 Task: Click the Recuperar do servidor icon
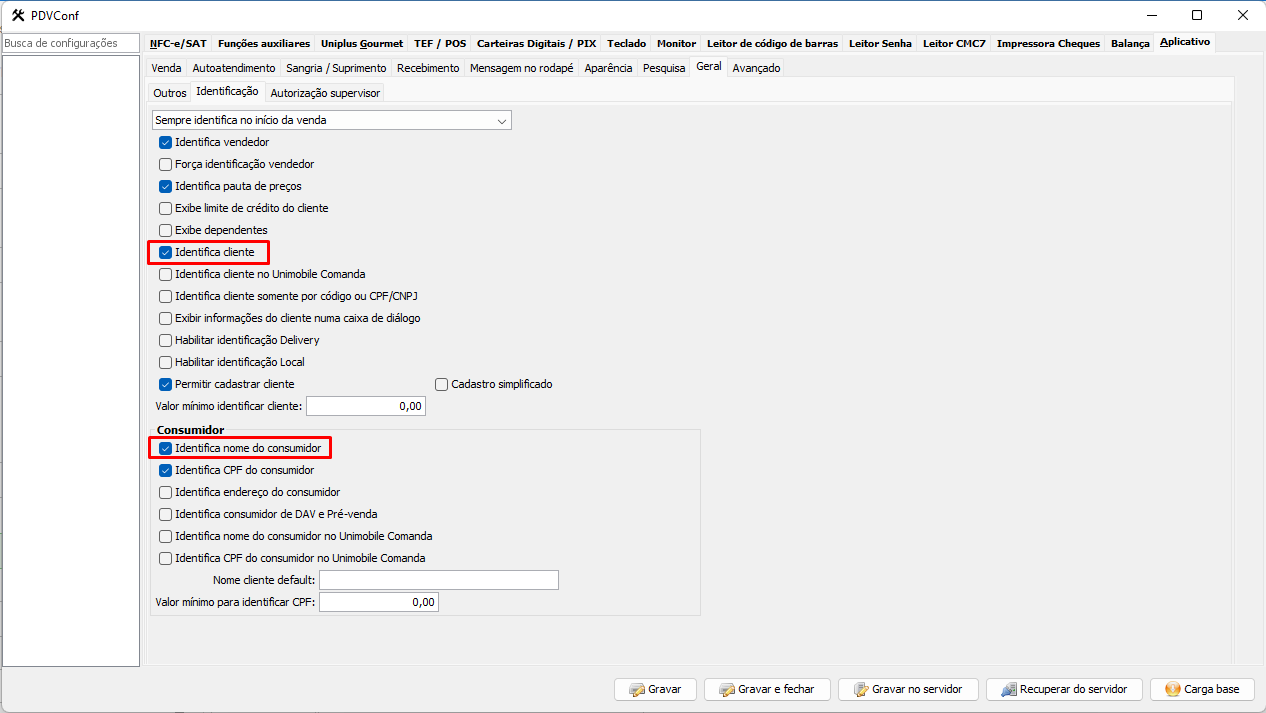coord(1008,690)
